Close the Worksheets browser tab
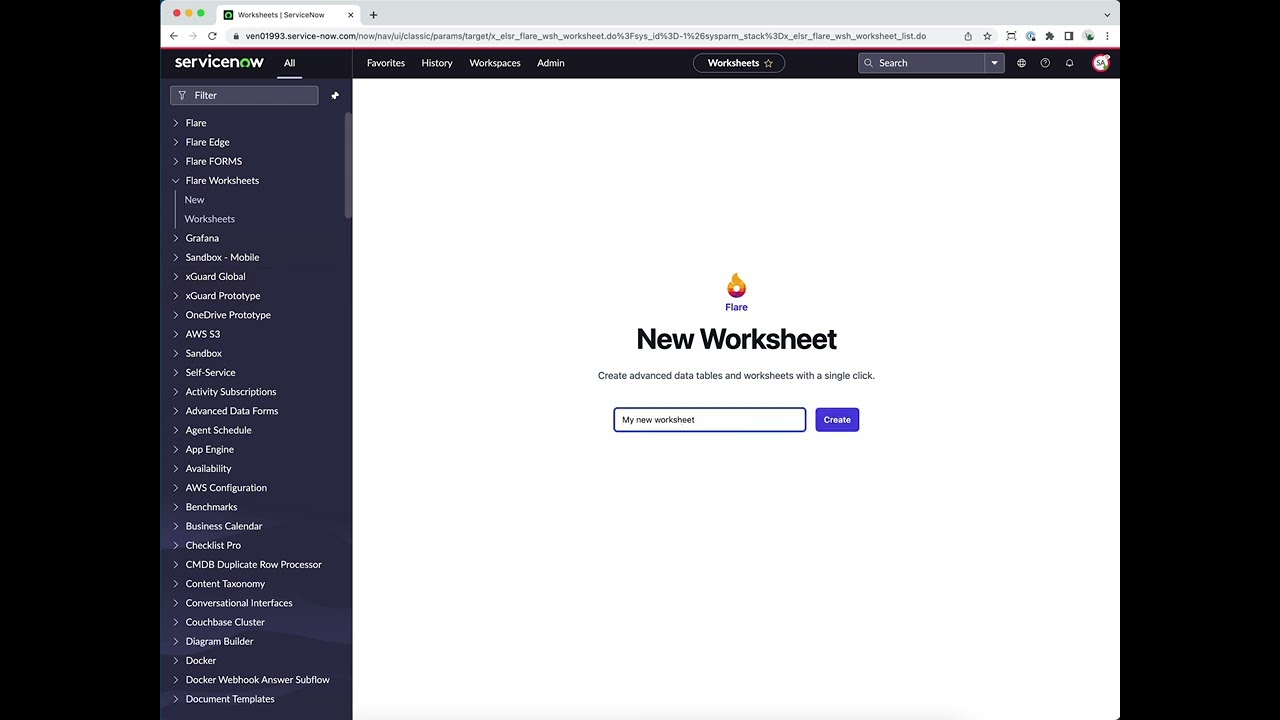1280x720 pixels. (x=350, y=15)
